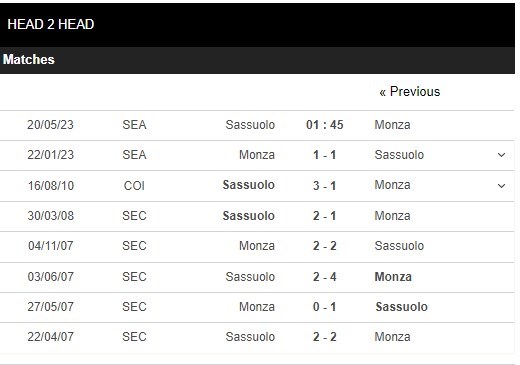This screenshot has width=520, height=365.
Task: Expand the 16/08/10 Sassuolo vs Monza match details
Action: (501, 186)
